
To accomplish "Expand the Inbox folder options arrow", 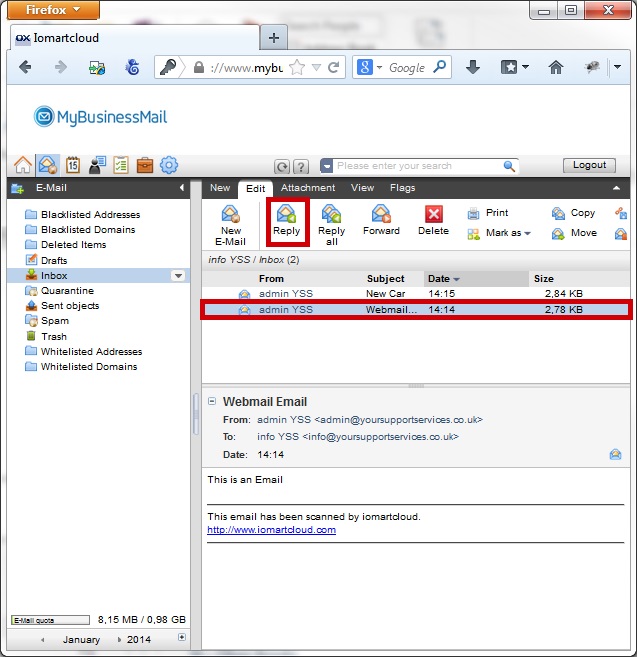I will [178, 276].
